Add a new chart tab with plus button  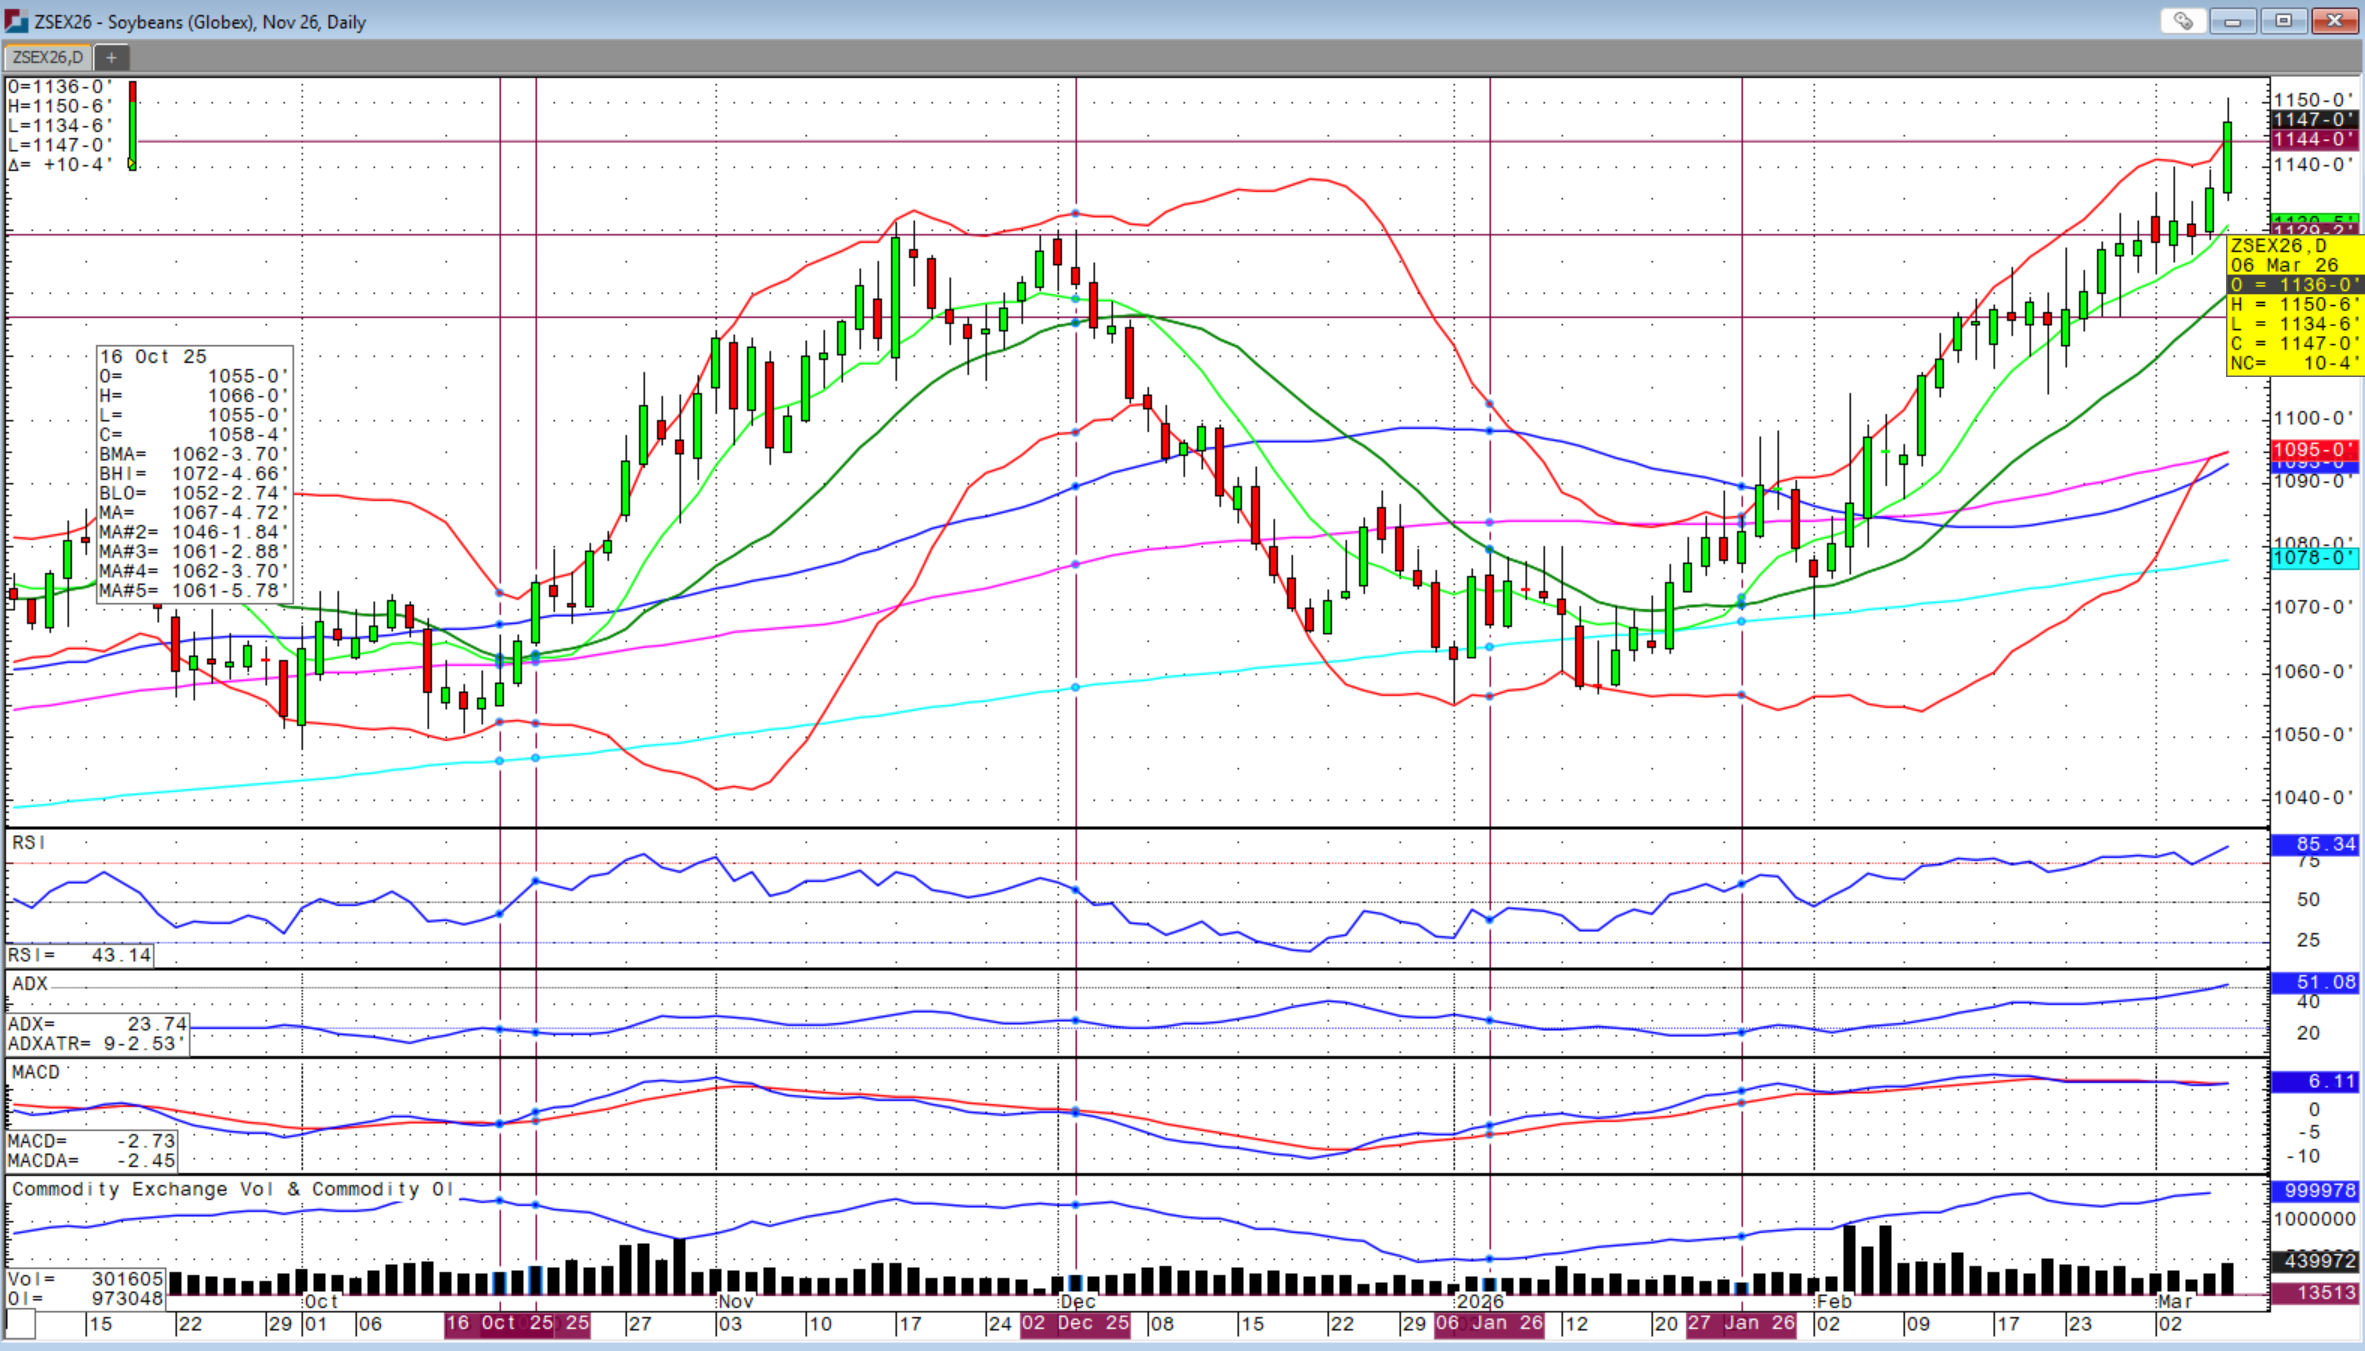point(111,57)
